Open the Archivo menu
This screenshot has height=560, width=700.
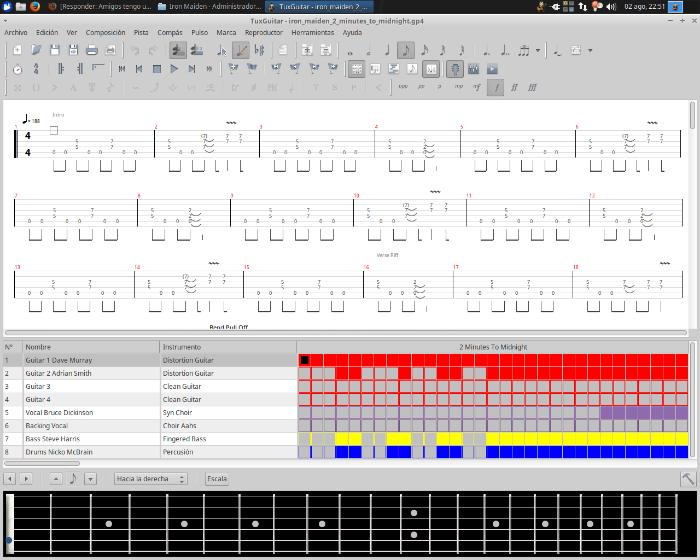point(16,32)
